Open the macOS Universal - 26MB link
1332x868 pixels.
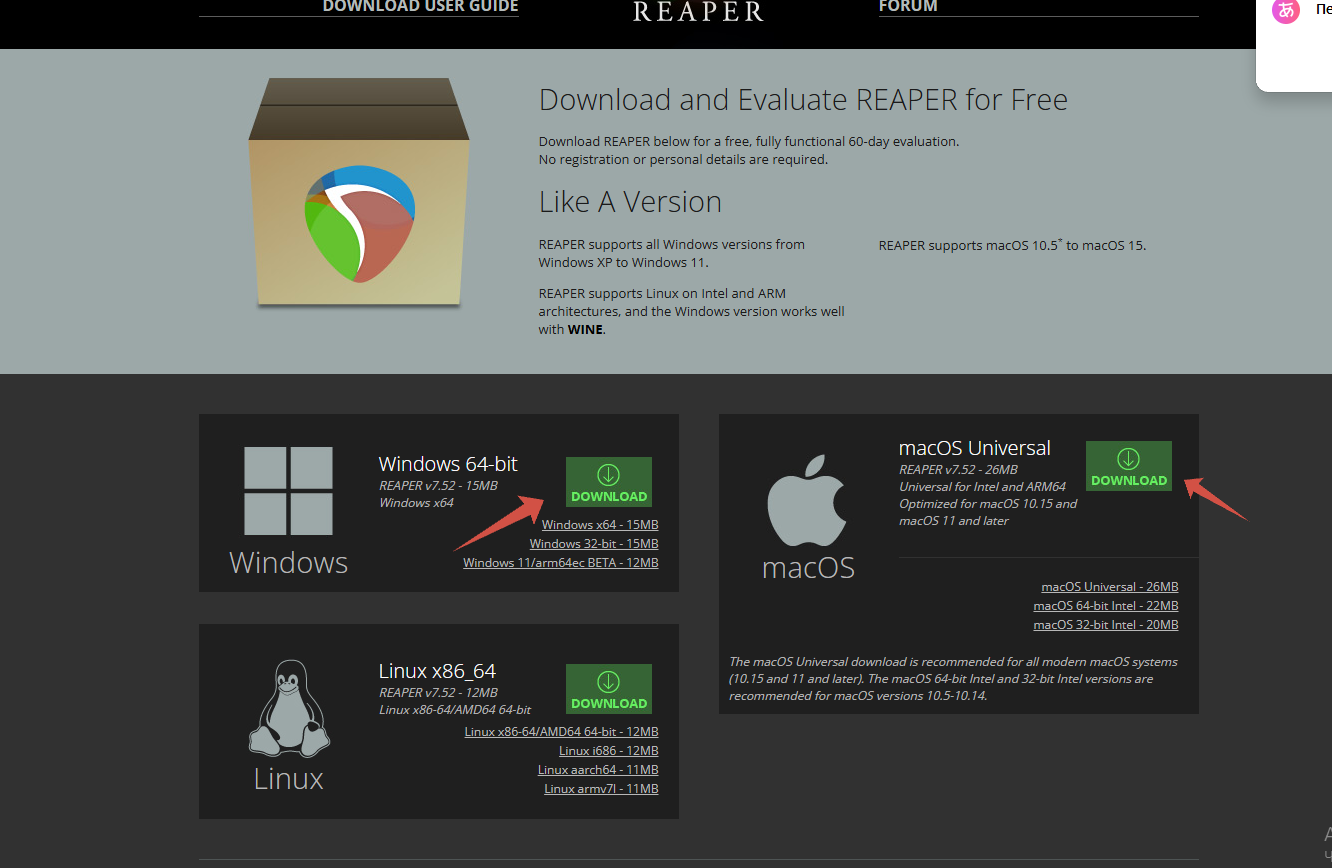1110,587
